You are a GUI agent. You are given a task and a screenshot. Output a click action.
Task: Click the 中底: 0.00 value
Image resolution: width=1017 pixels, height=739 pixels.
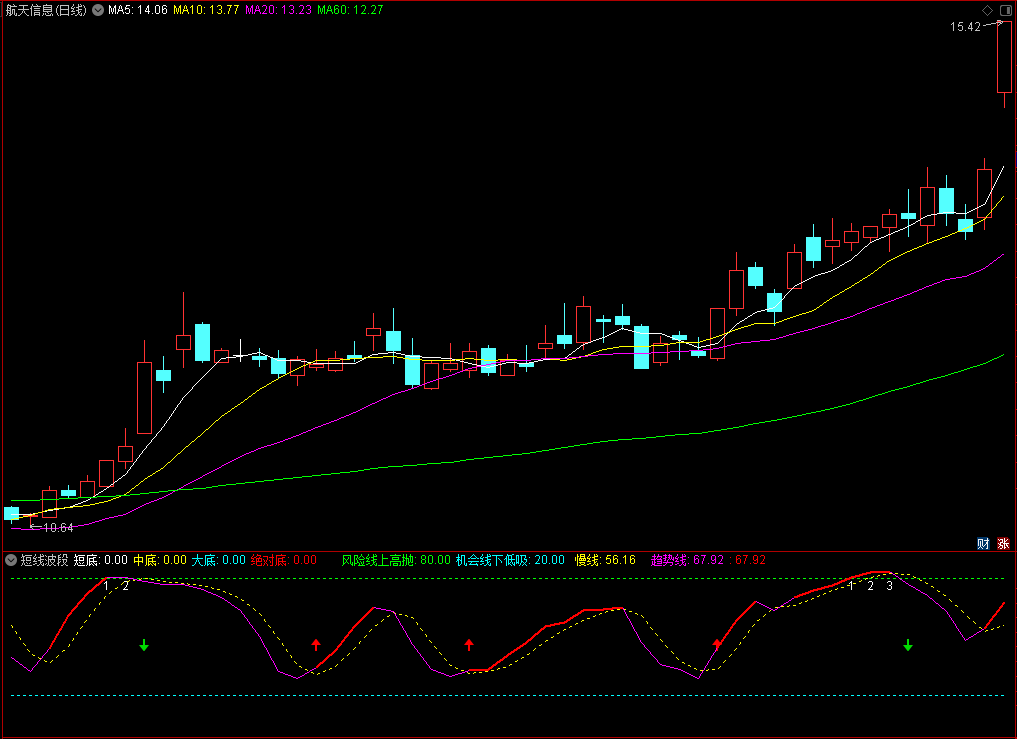point(160,560)
